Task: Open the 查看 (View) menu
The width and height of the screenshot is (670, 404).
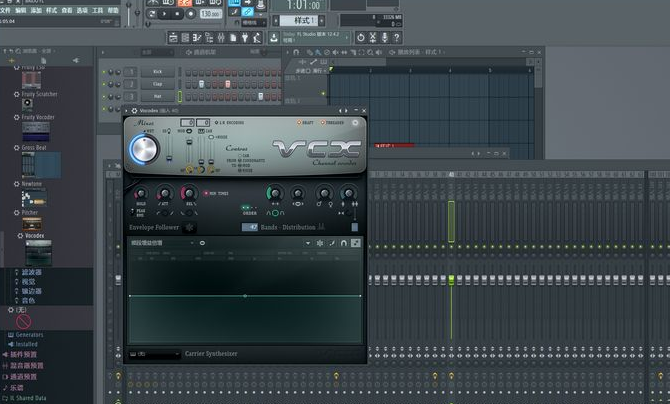Action: 67,10
